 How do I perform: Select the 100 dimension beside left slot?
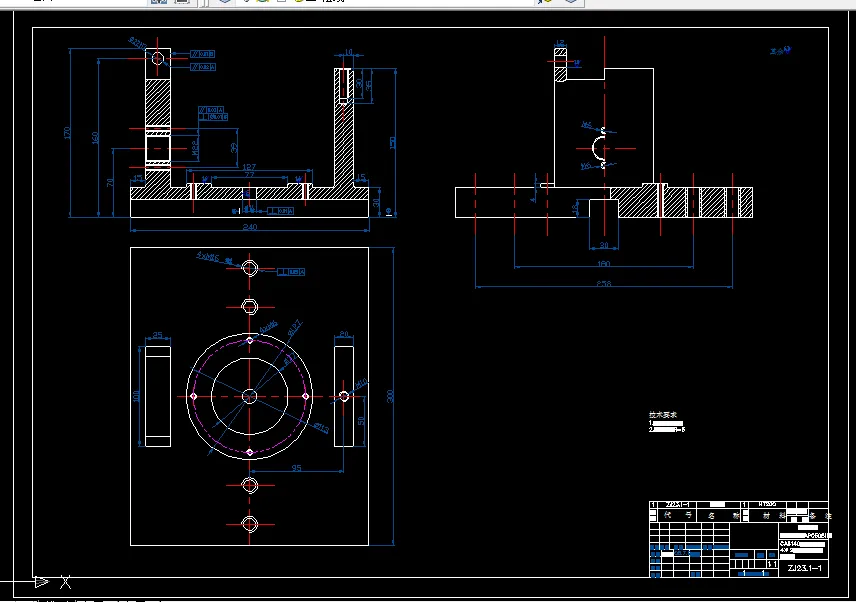point(136,396)
